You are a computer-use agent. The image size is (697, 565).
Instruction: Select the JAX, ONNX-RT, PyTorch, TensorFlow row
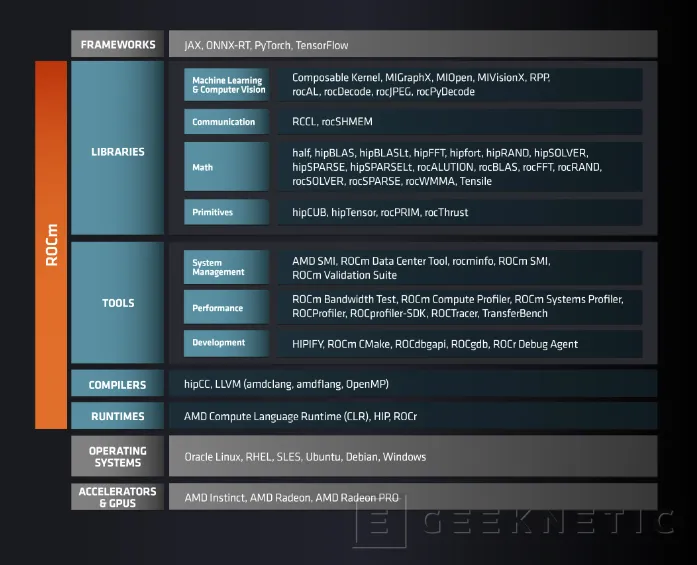click(x=413, y=44)
